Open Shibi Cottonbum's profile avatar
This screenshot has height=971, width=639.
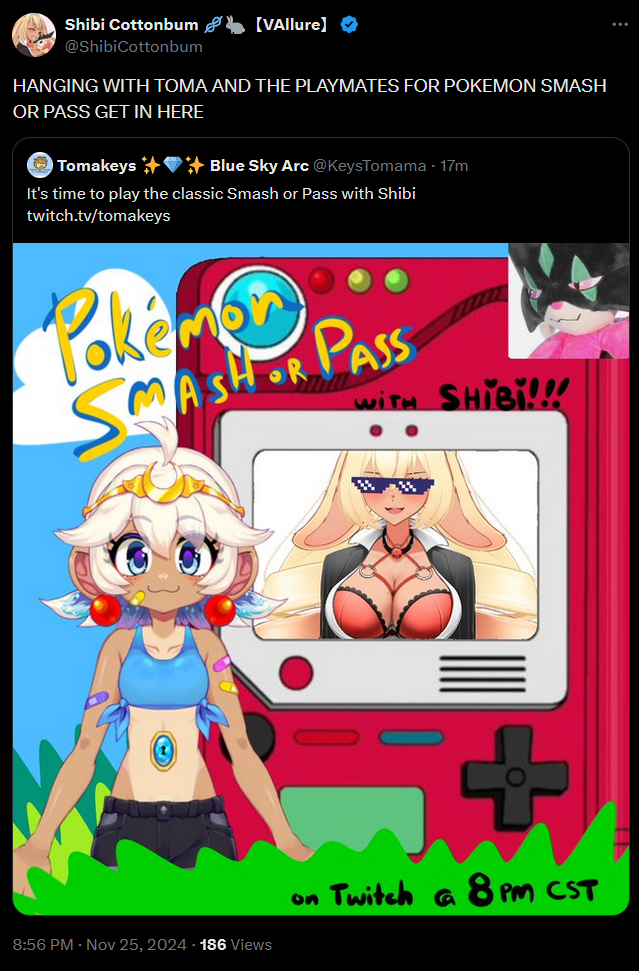[x=34, y=35]
